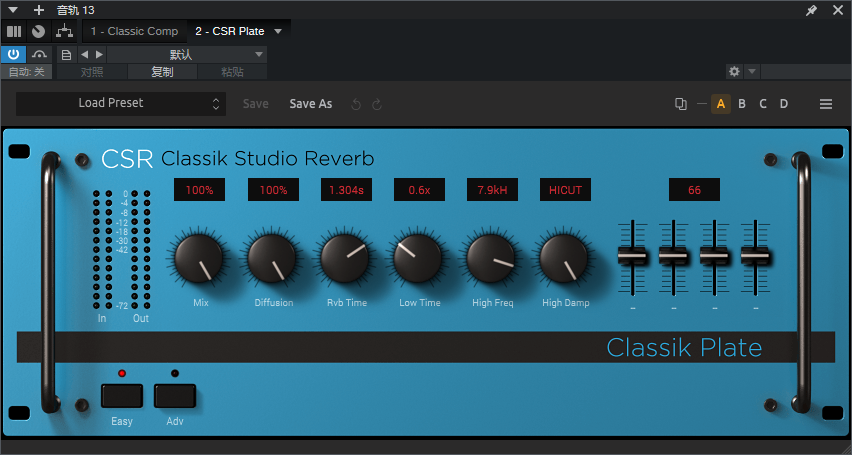Open the preset file document icon

[x=66, y=55]
